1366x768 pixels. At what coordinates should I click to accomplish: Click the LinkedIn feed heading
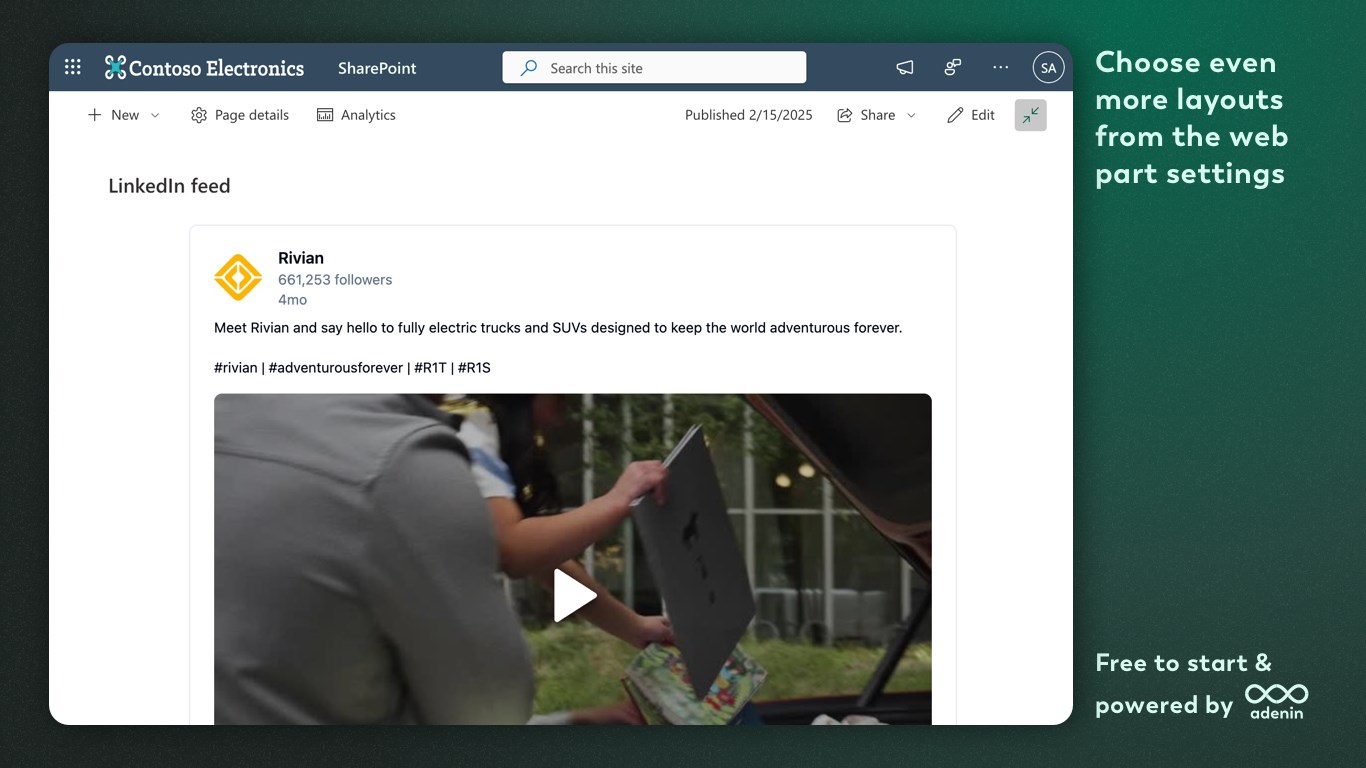click(x=169, y=186)
